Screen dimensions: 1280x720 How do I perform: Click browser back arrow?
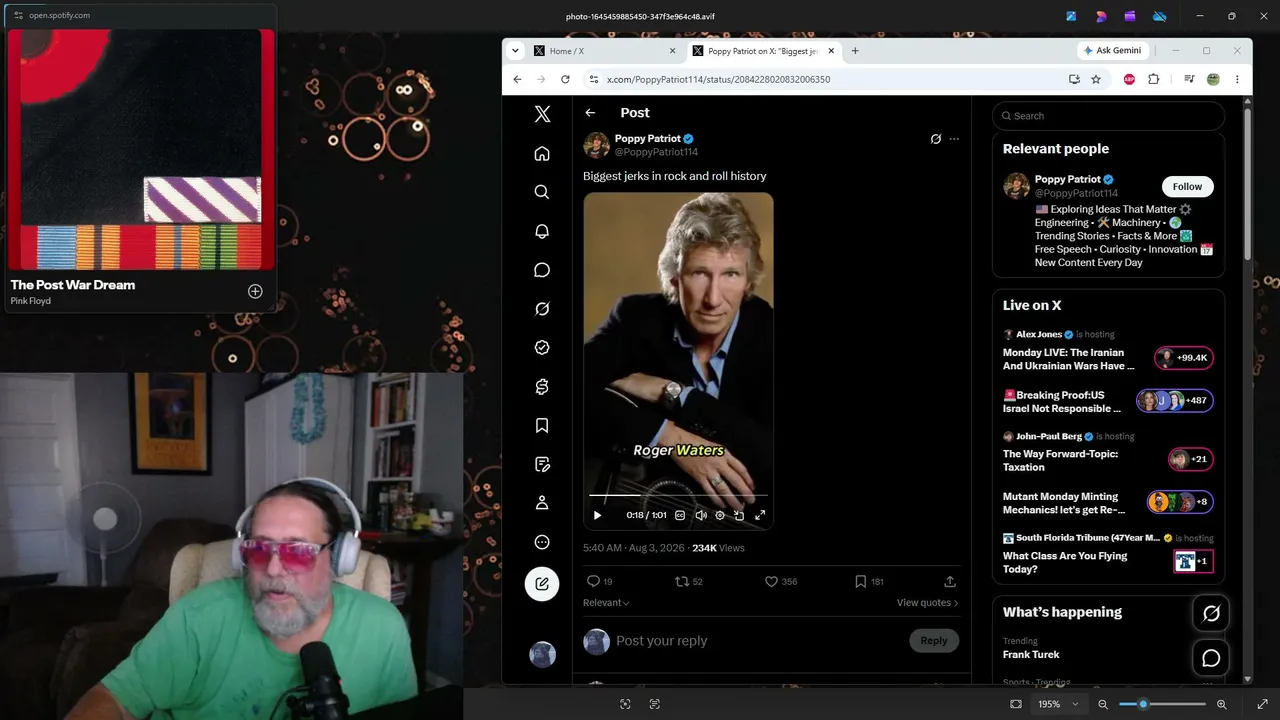pos(517,79)
